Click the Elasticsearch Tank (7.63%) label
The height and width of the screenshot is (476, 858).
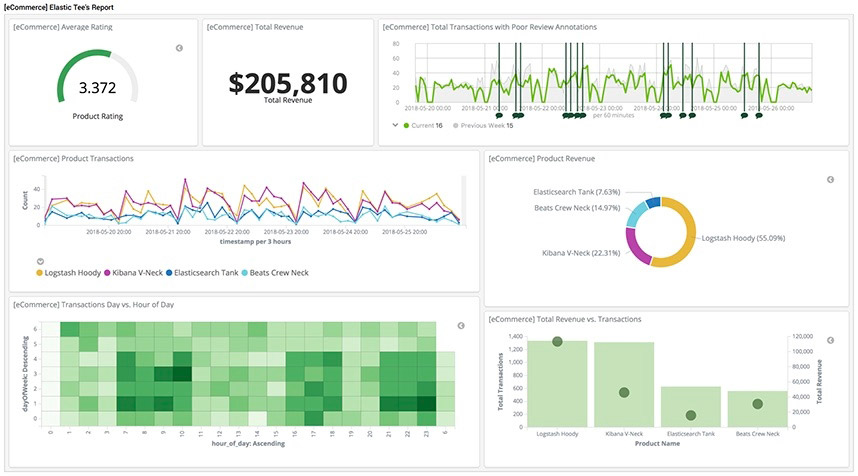coord(577,192)
